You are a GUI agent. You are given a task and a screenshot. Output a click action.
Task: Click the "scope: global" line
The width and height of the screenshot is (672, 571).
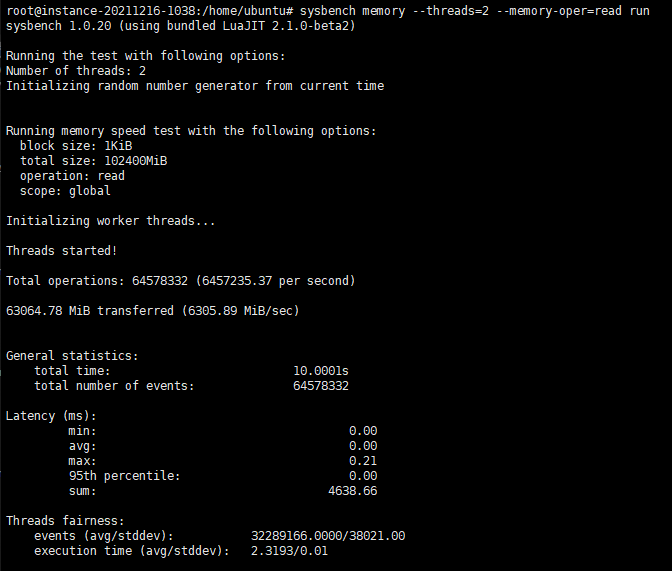(65, 191)
